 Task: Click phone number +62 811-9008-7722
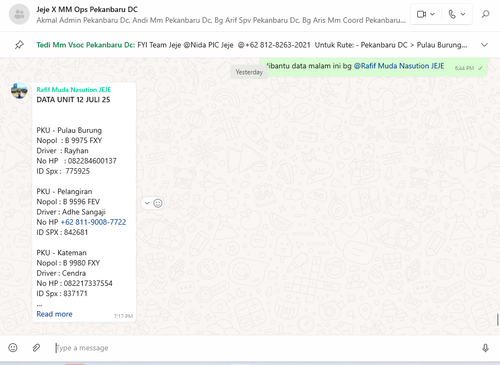93,222
